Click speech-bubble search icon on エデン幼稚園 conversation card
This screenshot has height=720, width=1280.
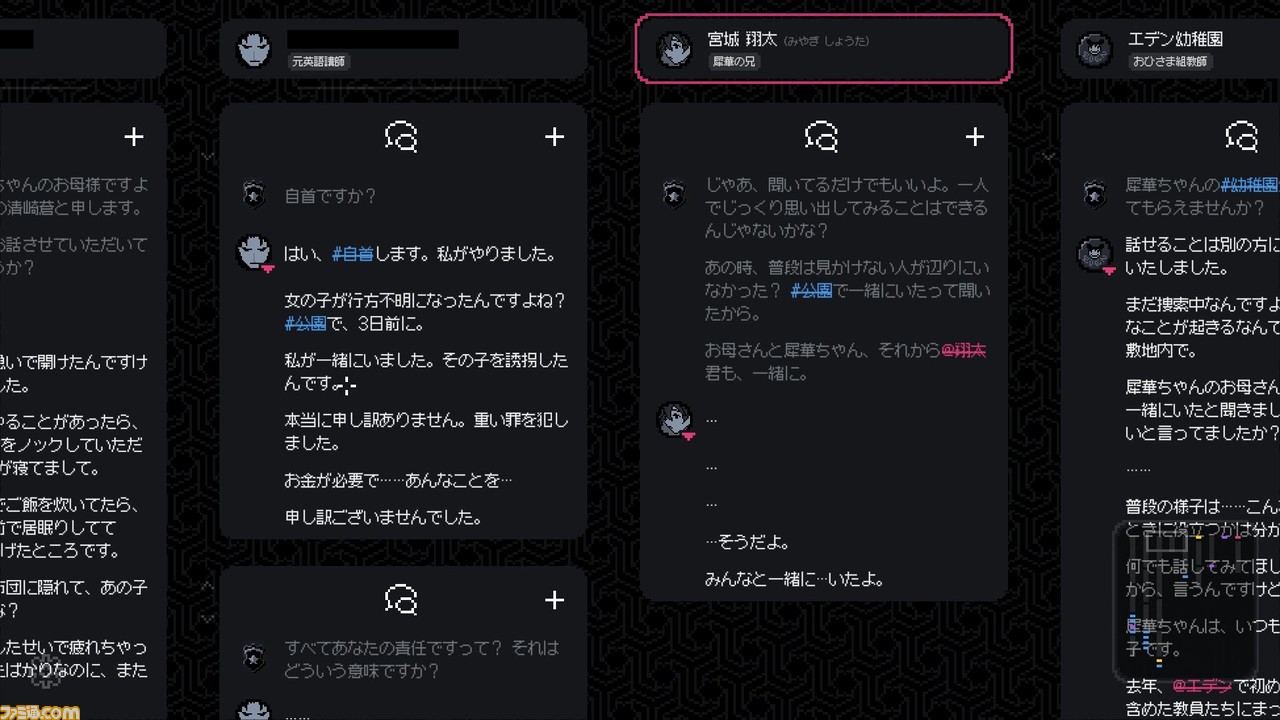[1241, 137]
